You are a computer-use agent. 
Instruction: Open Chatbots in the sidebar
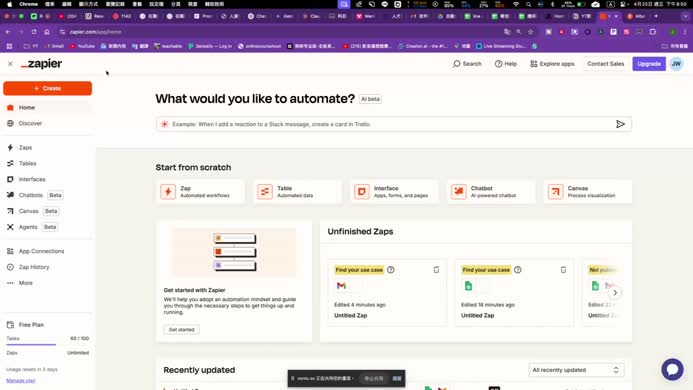click(48, 195)
